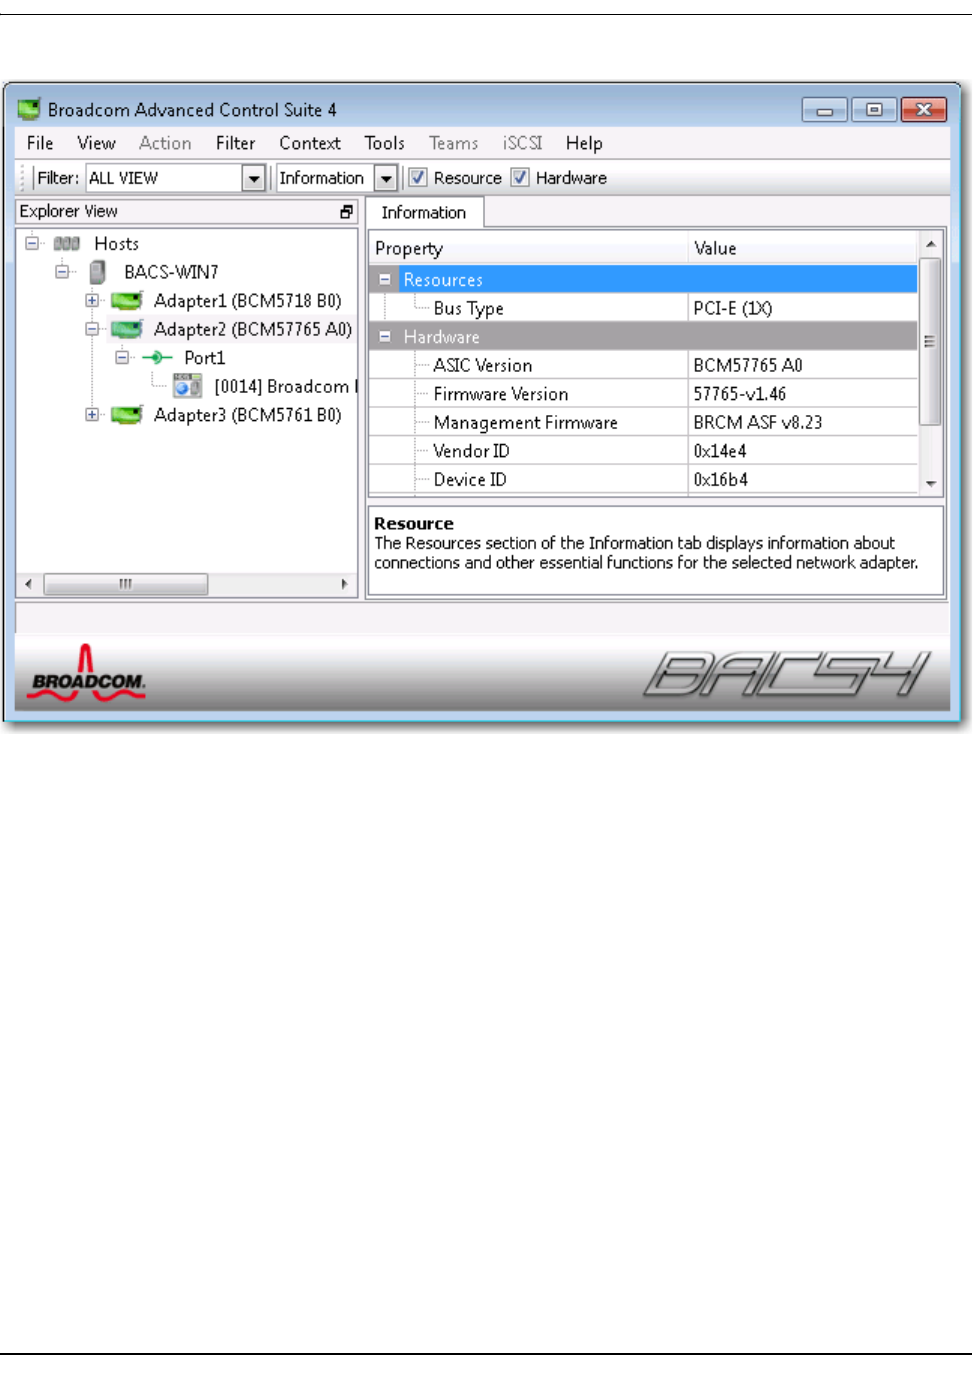The width and height of the screenshot is (973, 1375).
Task: Select the Device ID property row
Action: click(643, 480)
